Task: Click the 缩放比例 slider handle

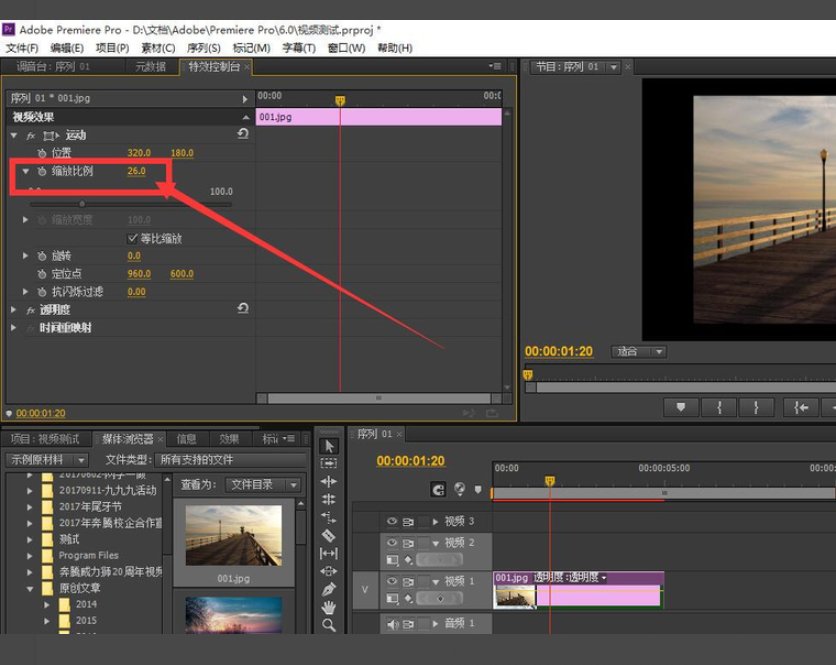Action: point(82,204)
